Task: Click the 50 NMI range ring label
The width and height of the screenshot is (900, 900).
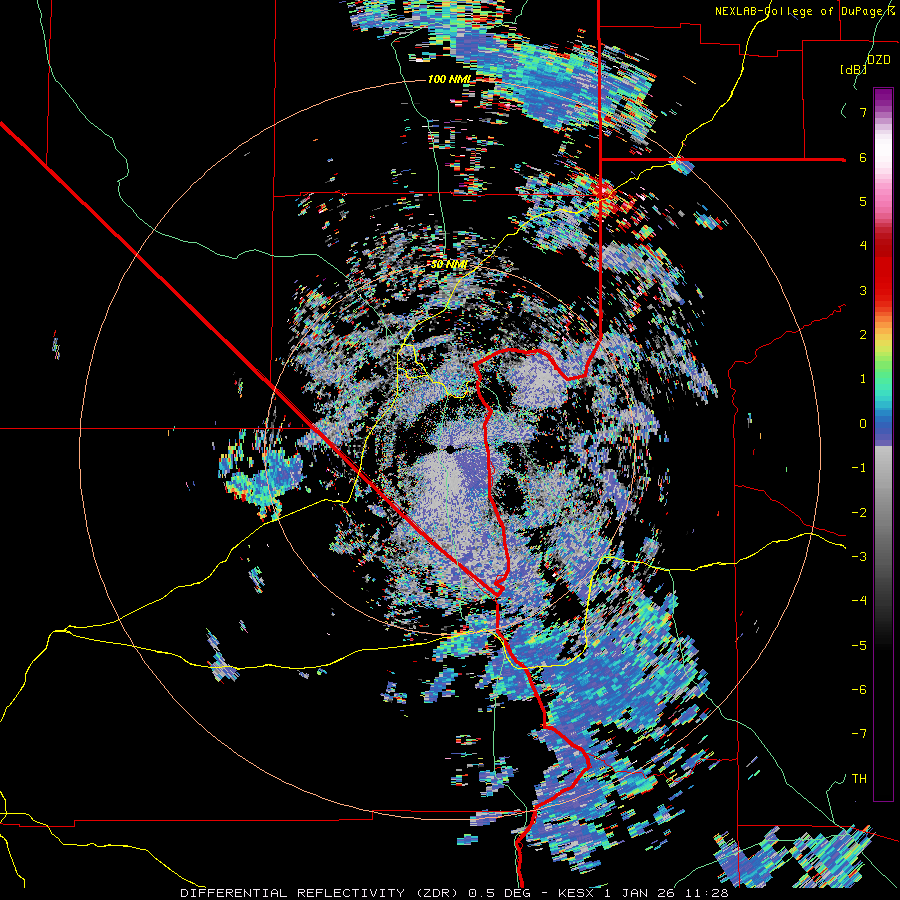Action: point(449,265)
